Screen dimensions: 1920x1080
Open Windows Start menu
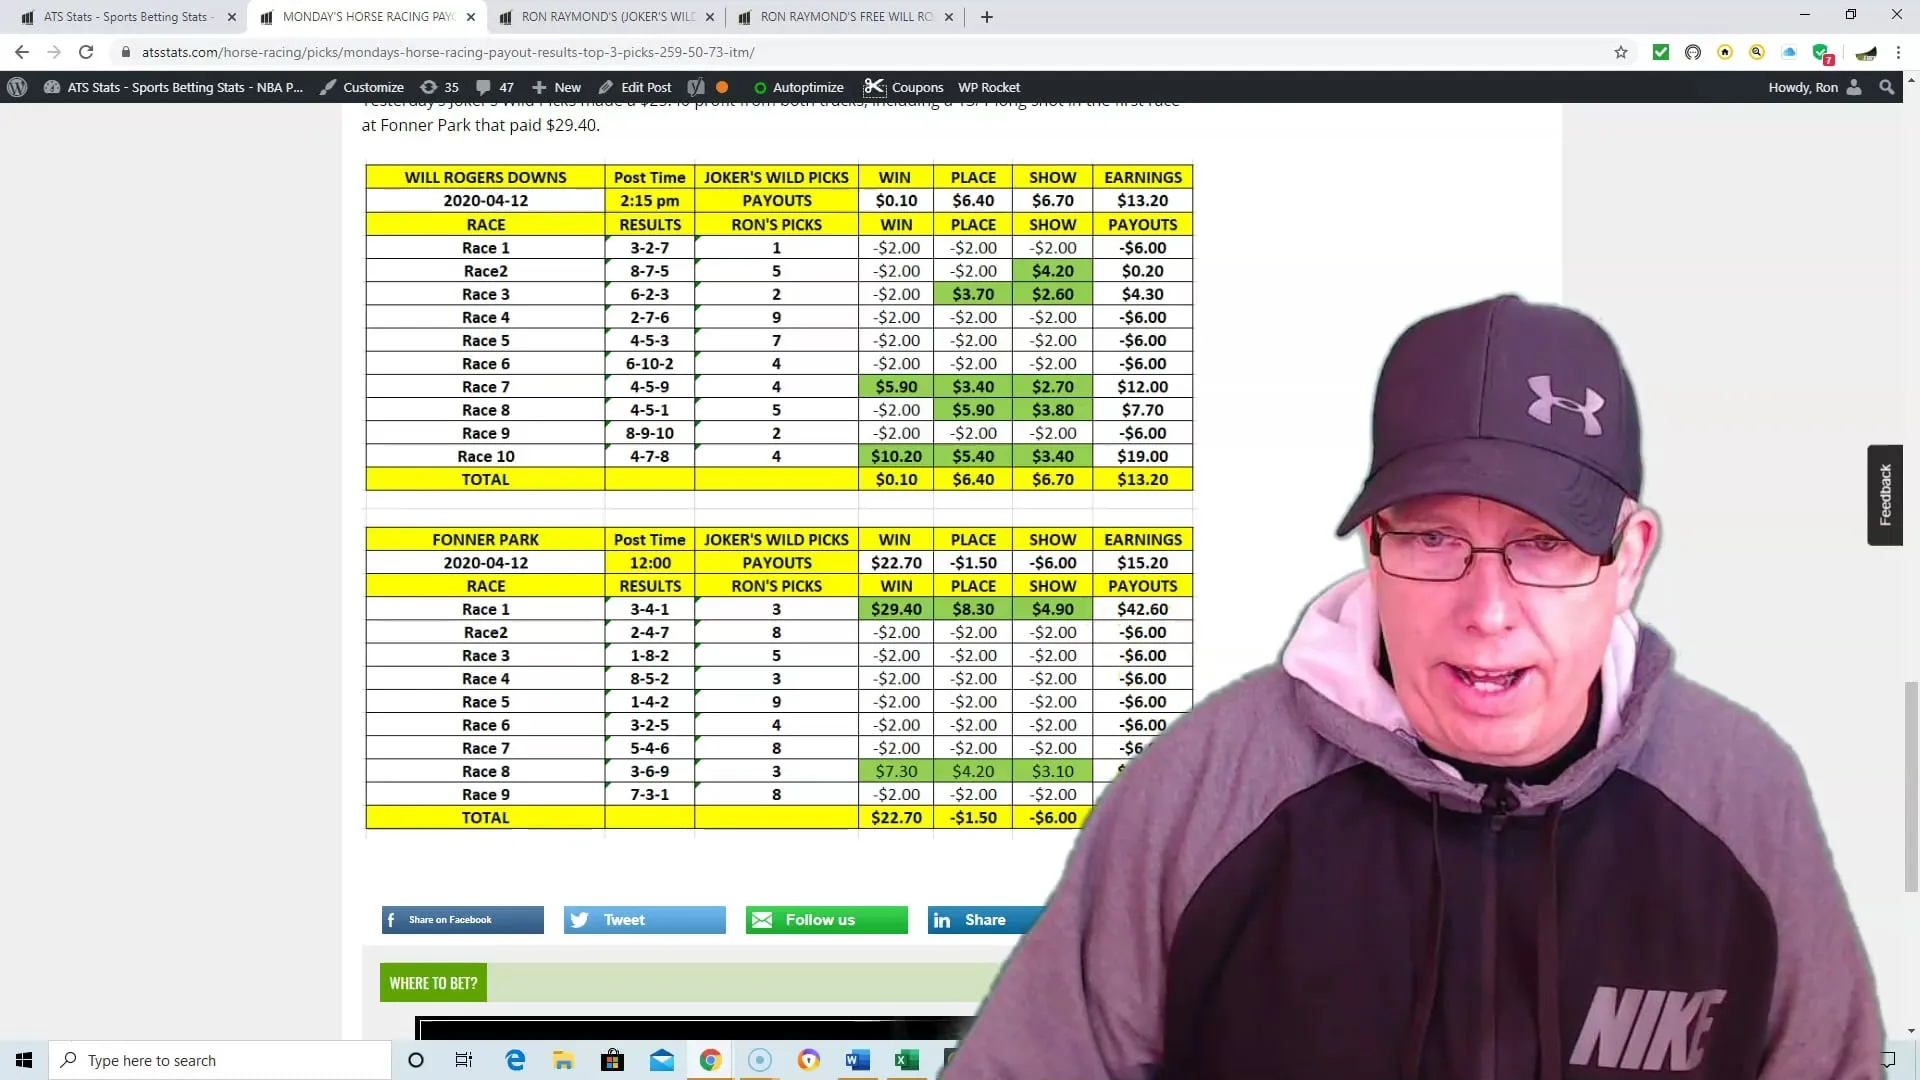pos(24,1060)
